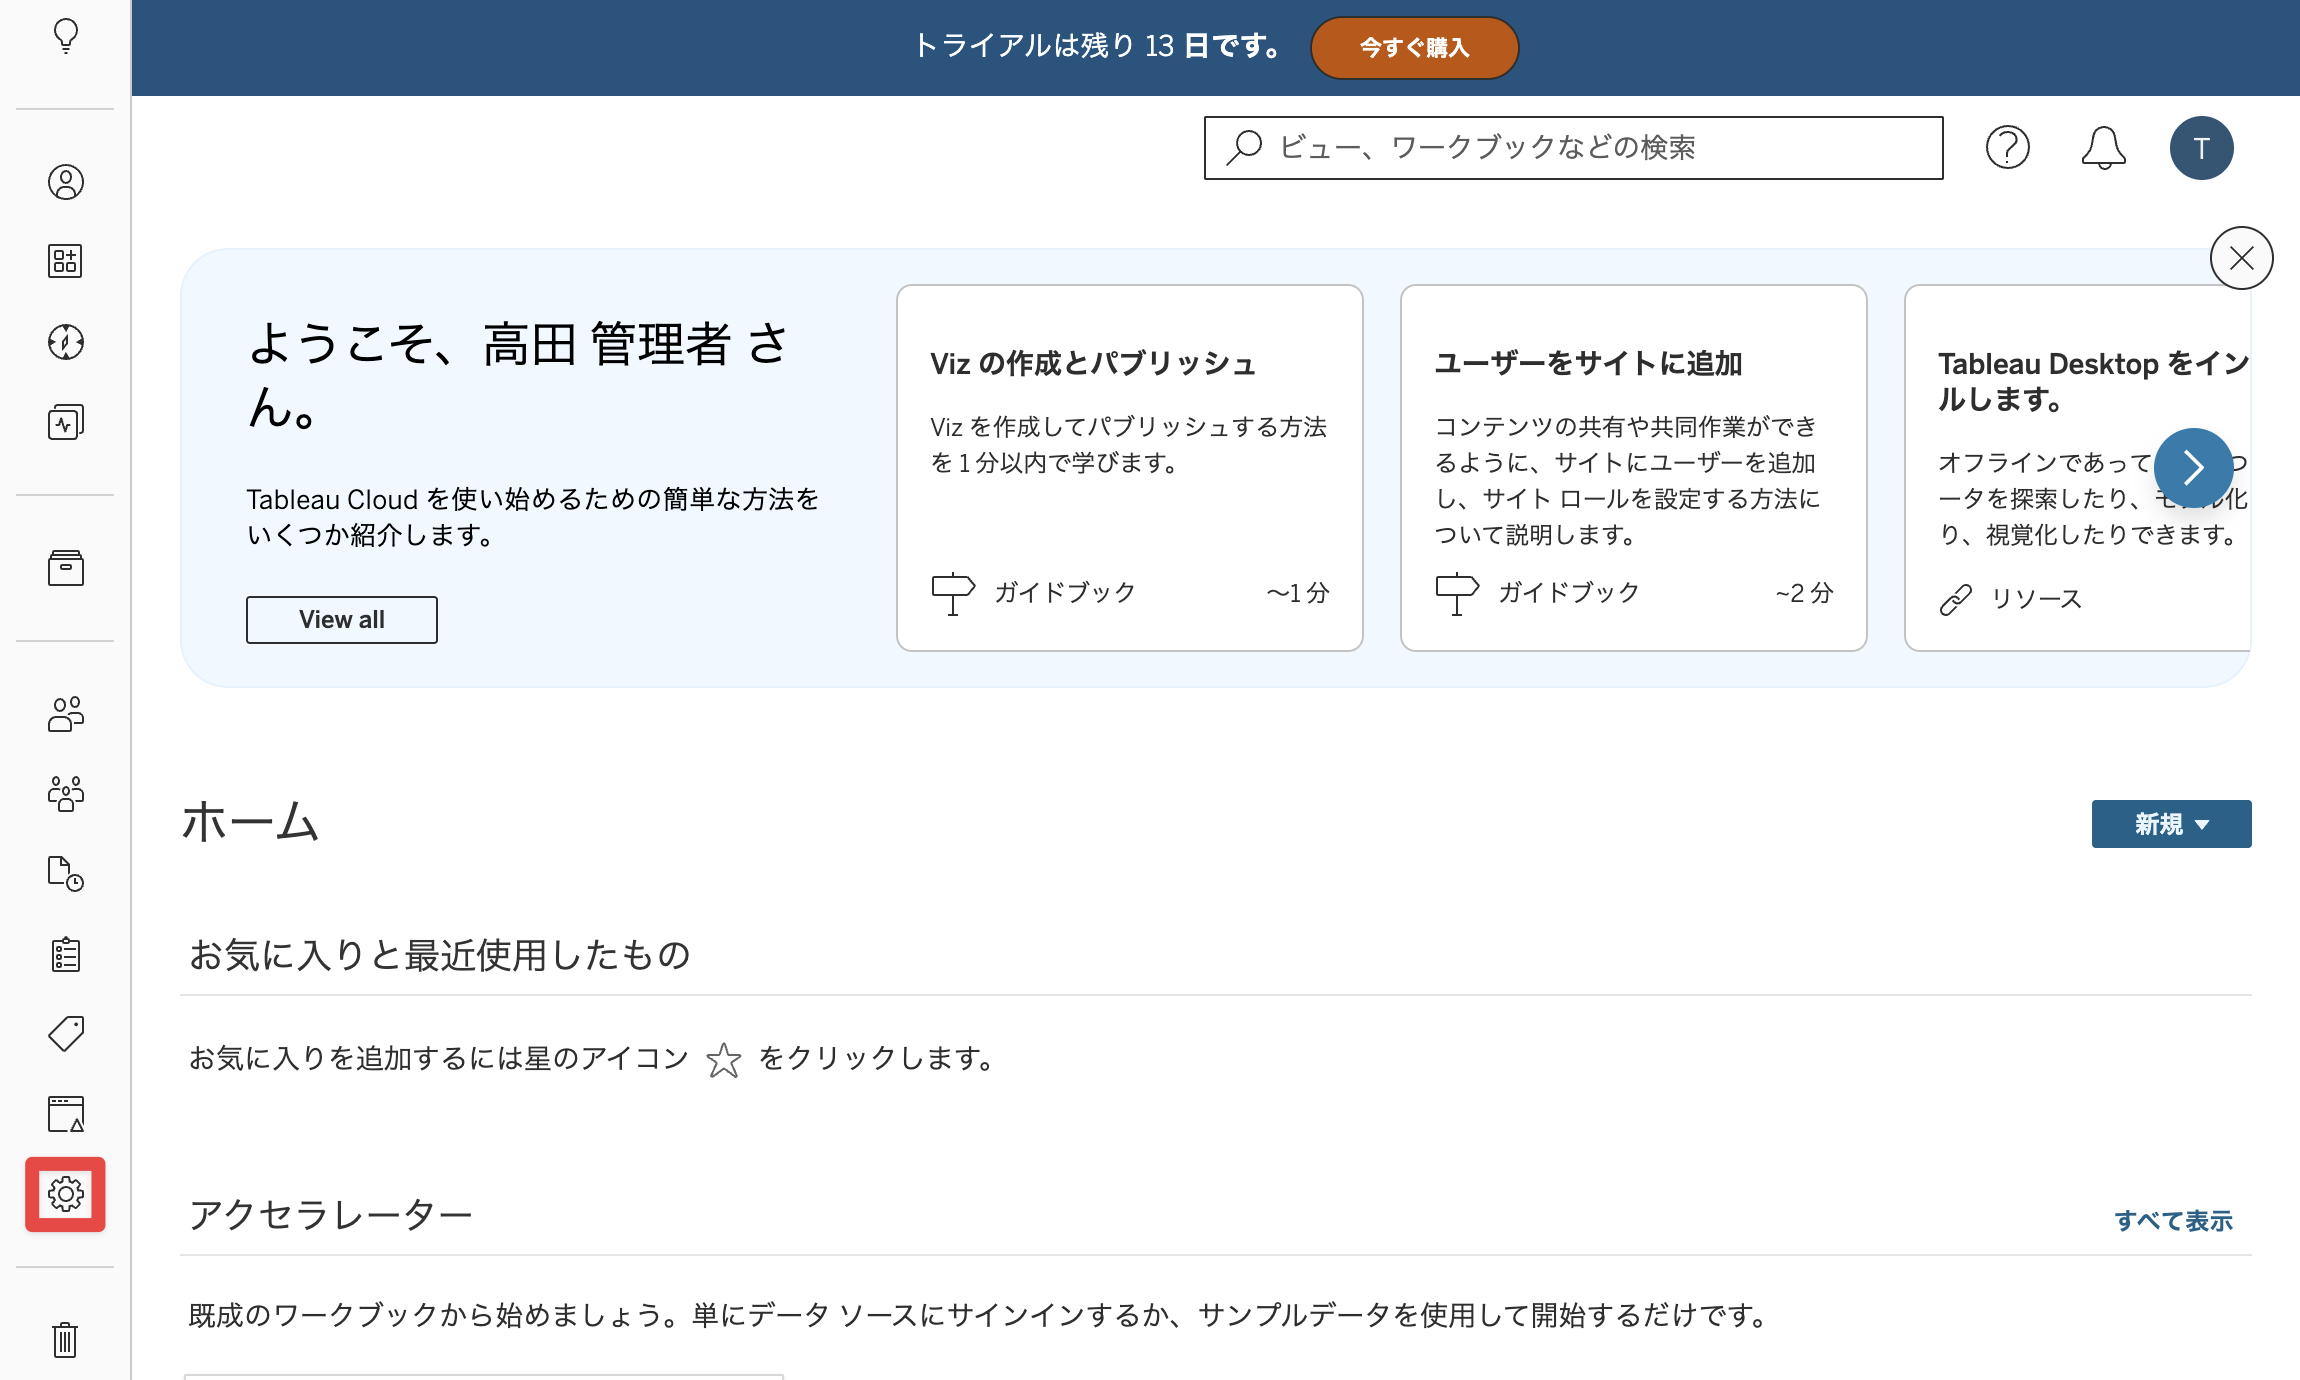Open the collections grid icon in the sidebar

[x=66, y=261]
